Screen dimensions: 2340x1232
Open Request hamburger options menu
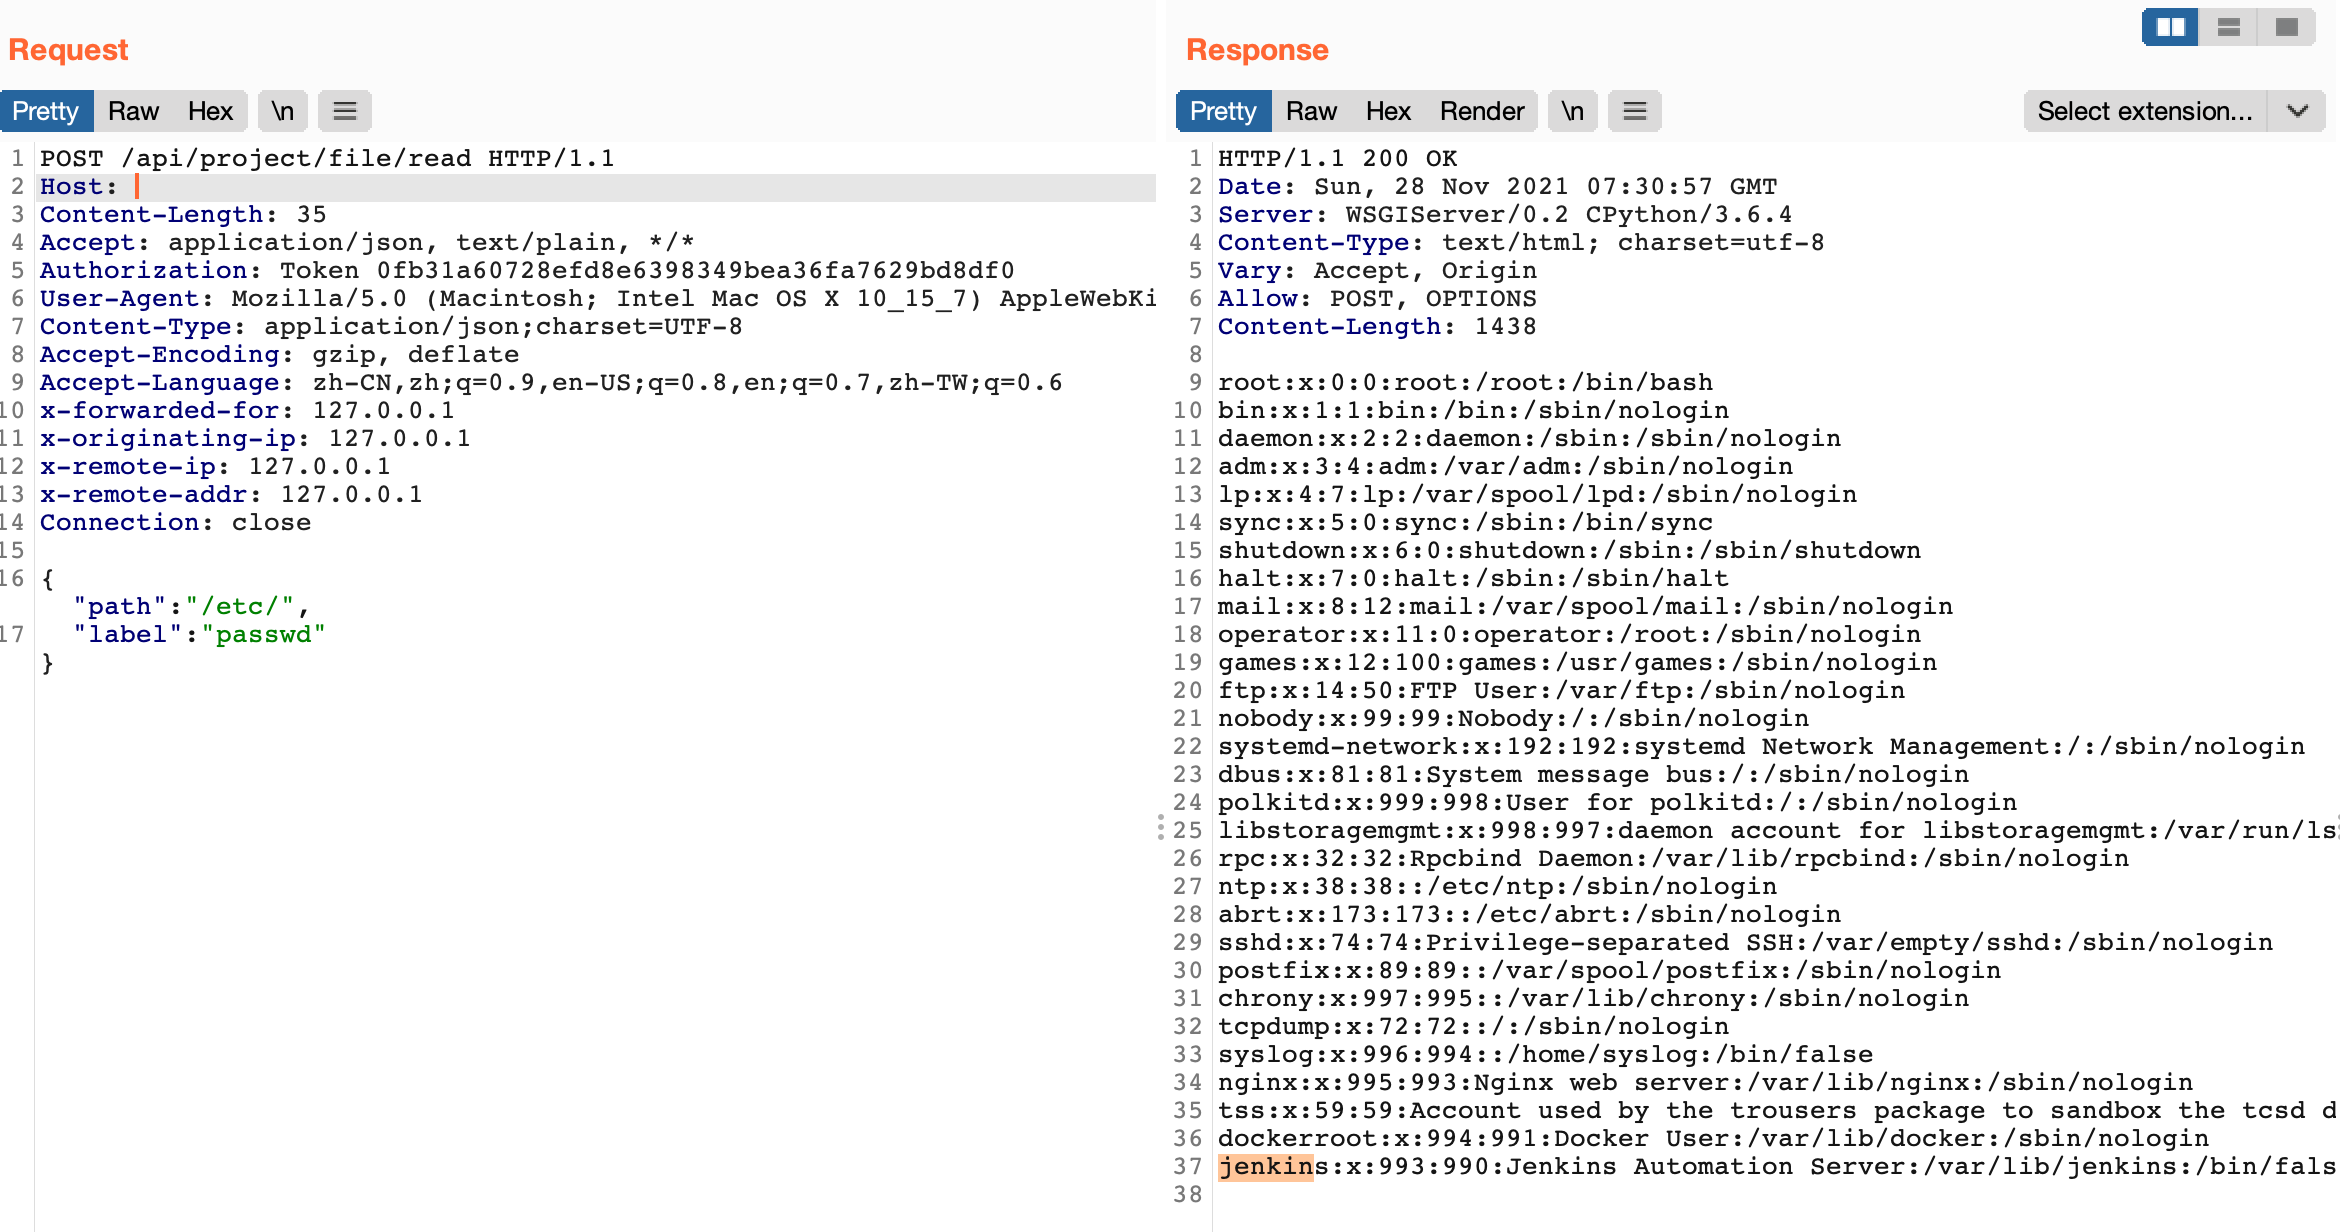coord(345,111)
